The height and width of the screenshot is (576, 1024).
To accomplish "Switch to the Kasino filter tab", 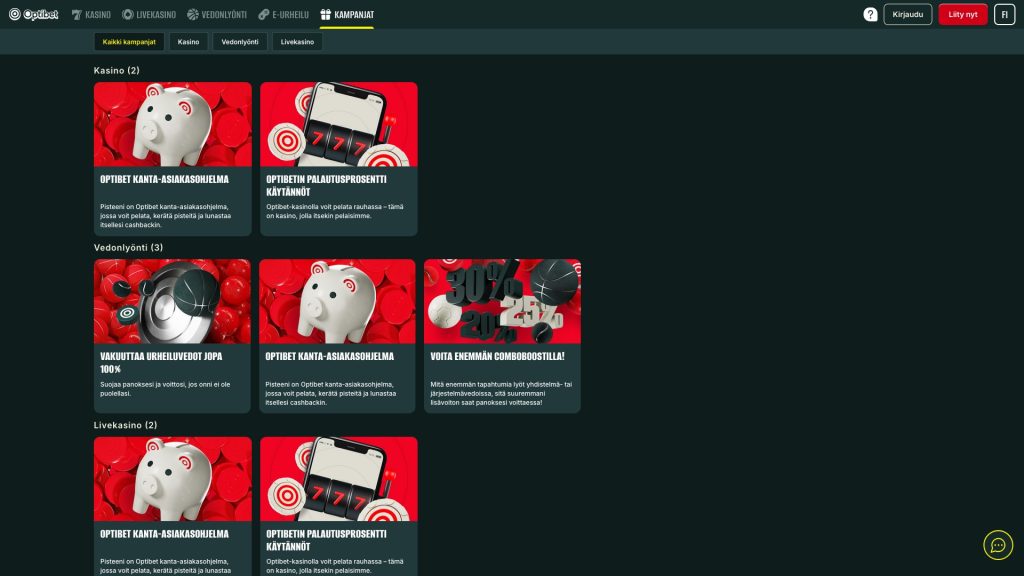I will pyautogui.click(x=189, y=42).
